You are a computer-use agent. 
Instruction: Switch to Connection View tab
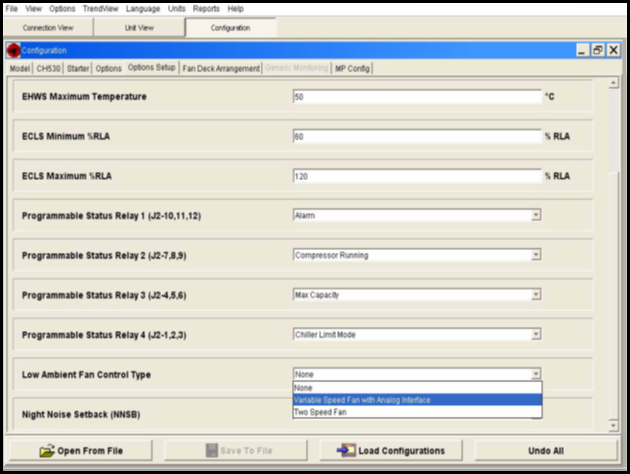[x=48, y=28]
